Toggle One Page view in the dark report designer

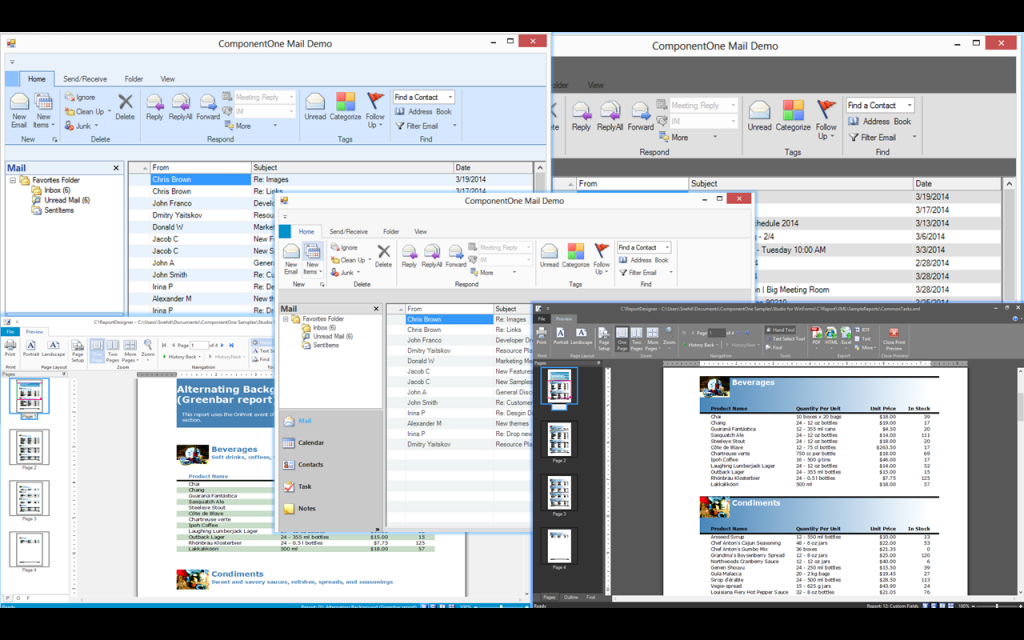click(622, 339)
